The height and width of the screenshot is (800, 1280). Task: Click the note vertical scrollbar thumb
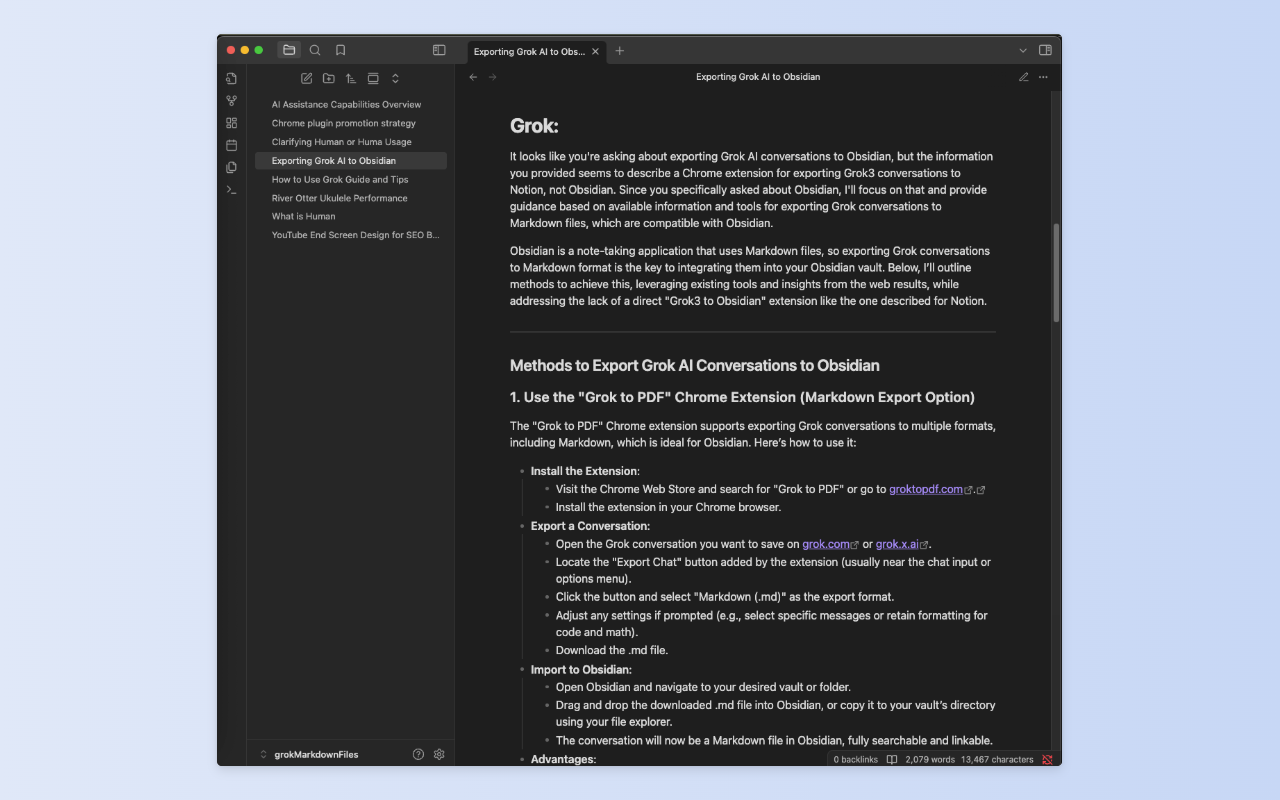coord(1056,272)
